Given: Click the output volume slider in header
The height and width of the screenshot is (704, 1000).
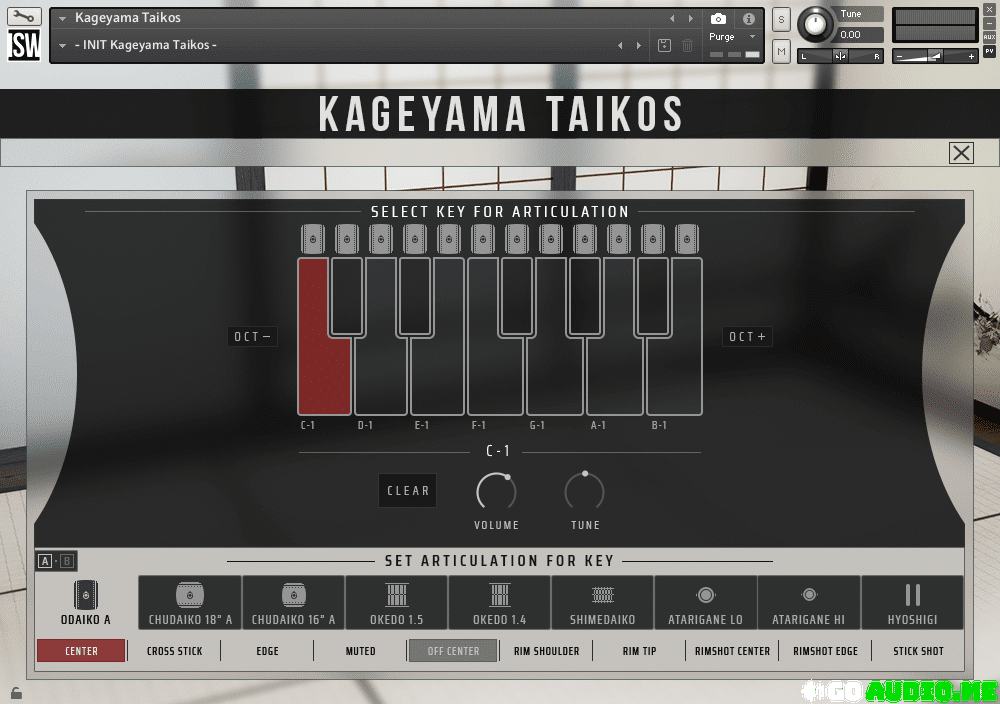Looking at the screenshot, I should pos(935,56).
